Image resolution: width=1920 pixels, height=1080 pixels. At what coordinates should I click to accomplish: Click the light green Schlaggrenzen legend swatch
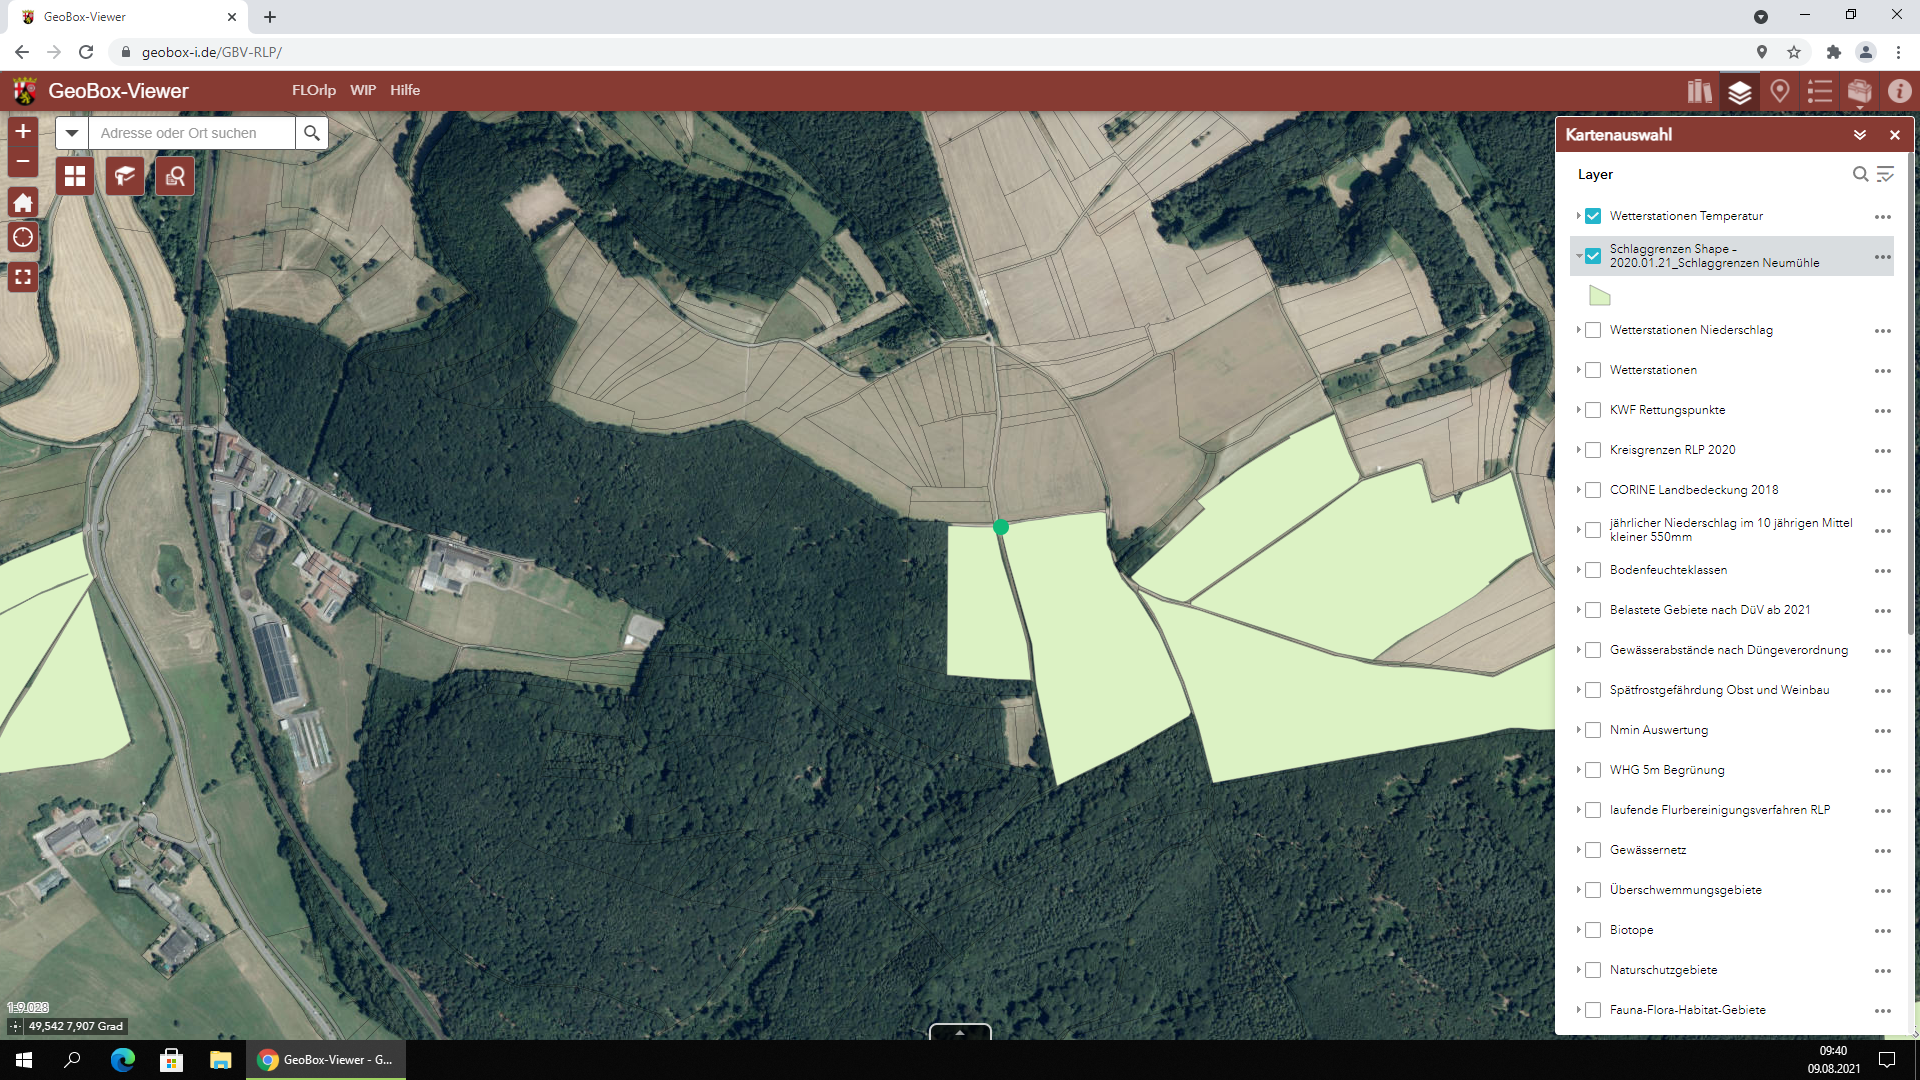pyautogui.click(x=1599, y=296)
